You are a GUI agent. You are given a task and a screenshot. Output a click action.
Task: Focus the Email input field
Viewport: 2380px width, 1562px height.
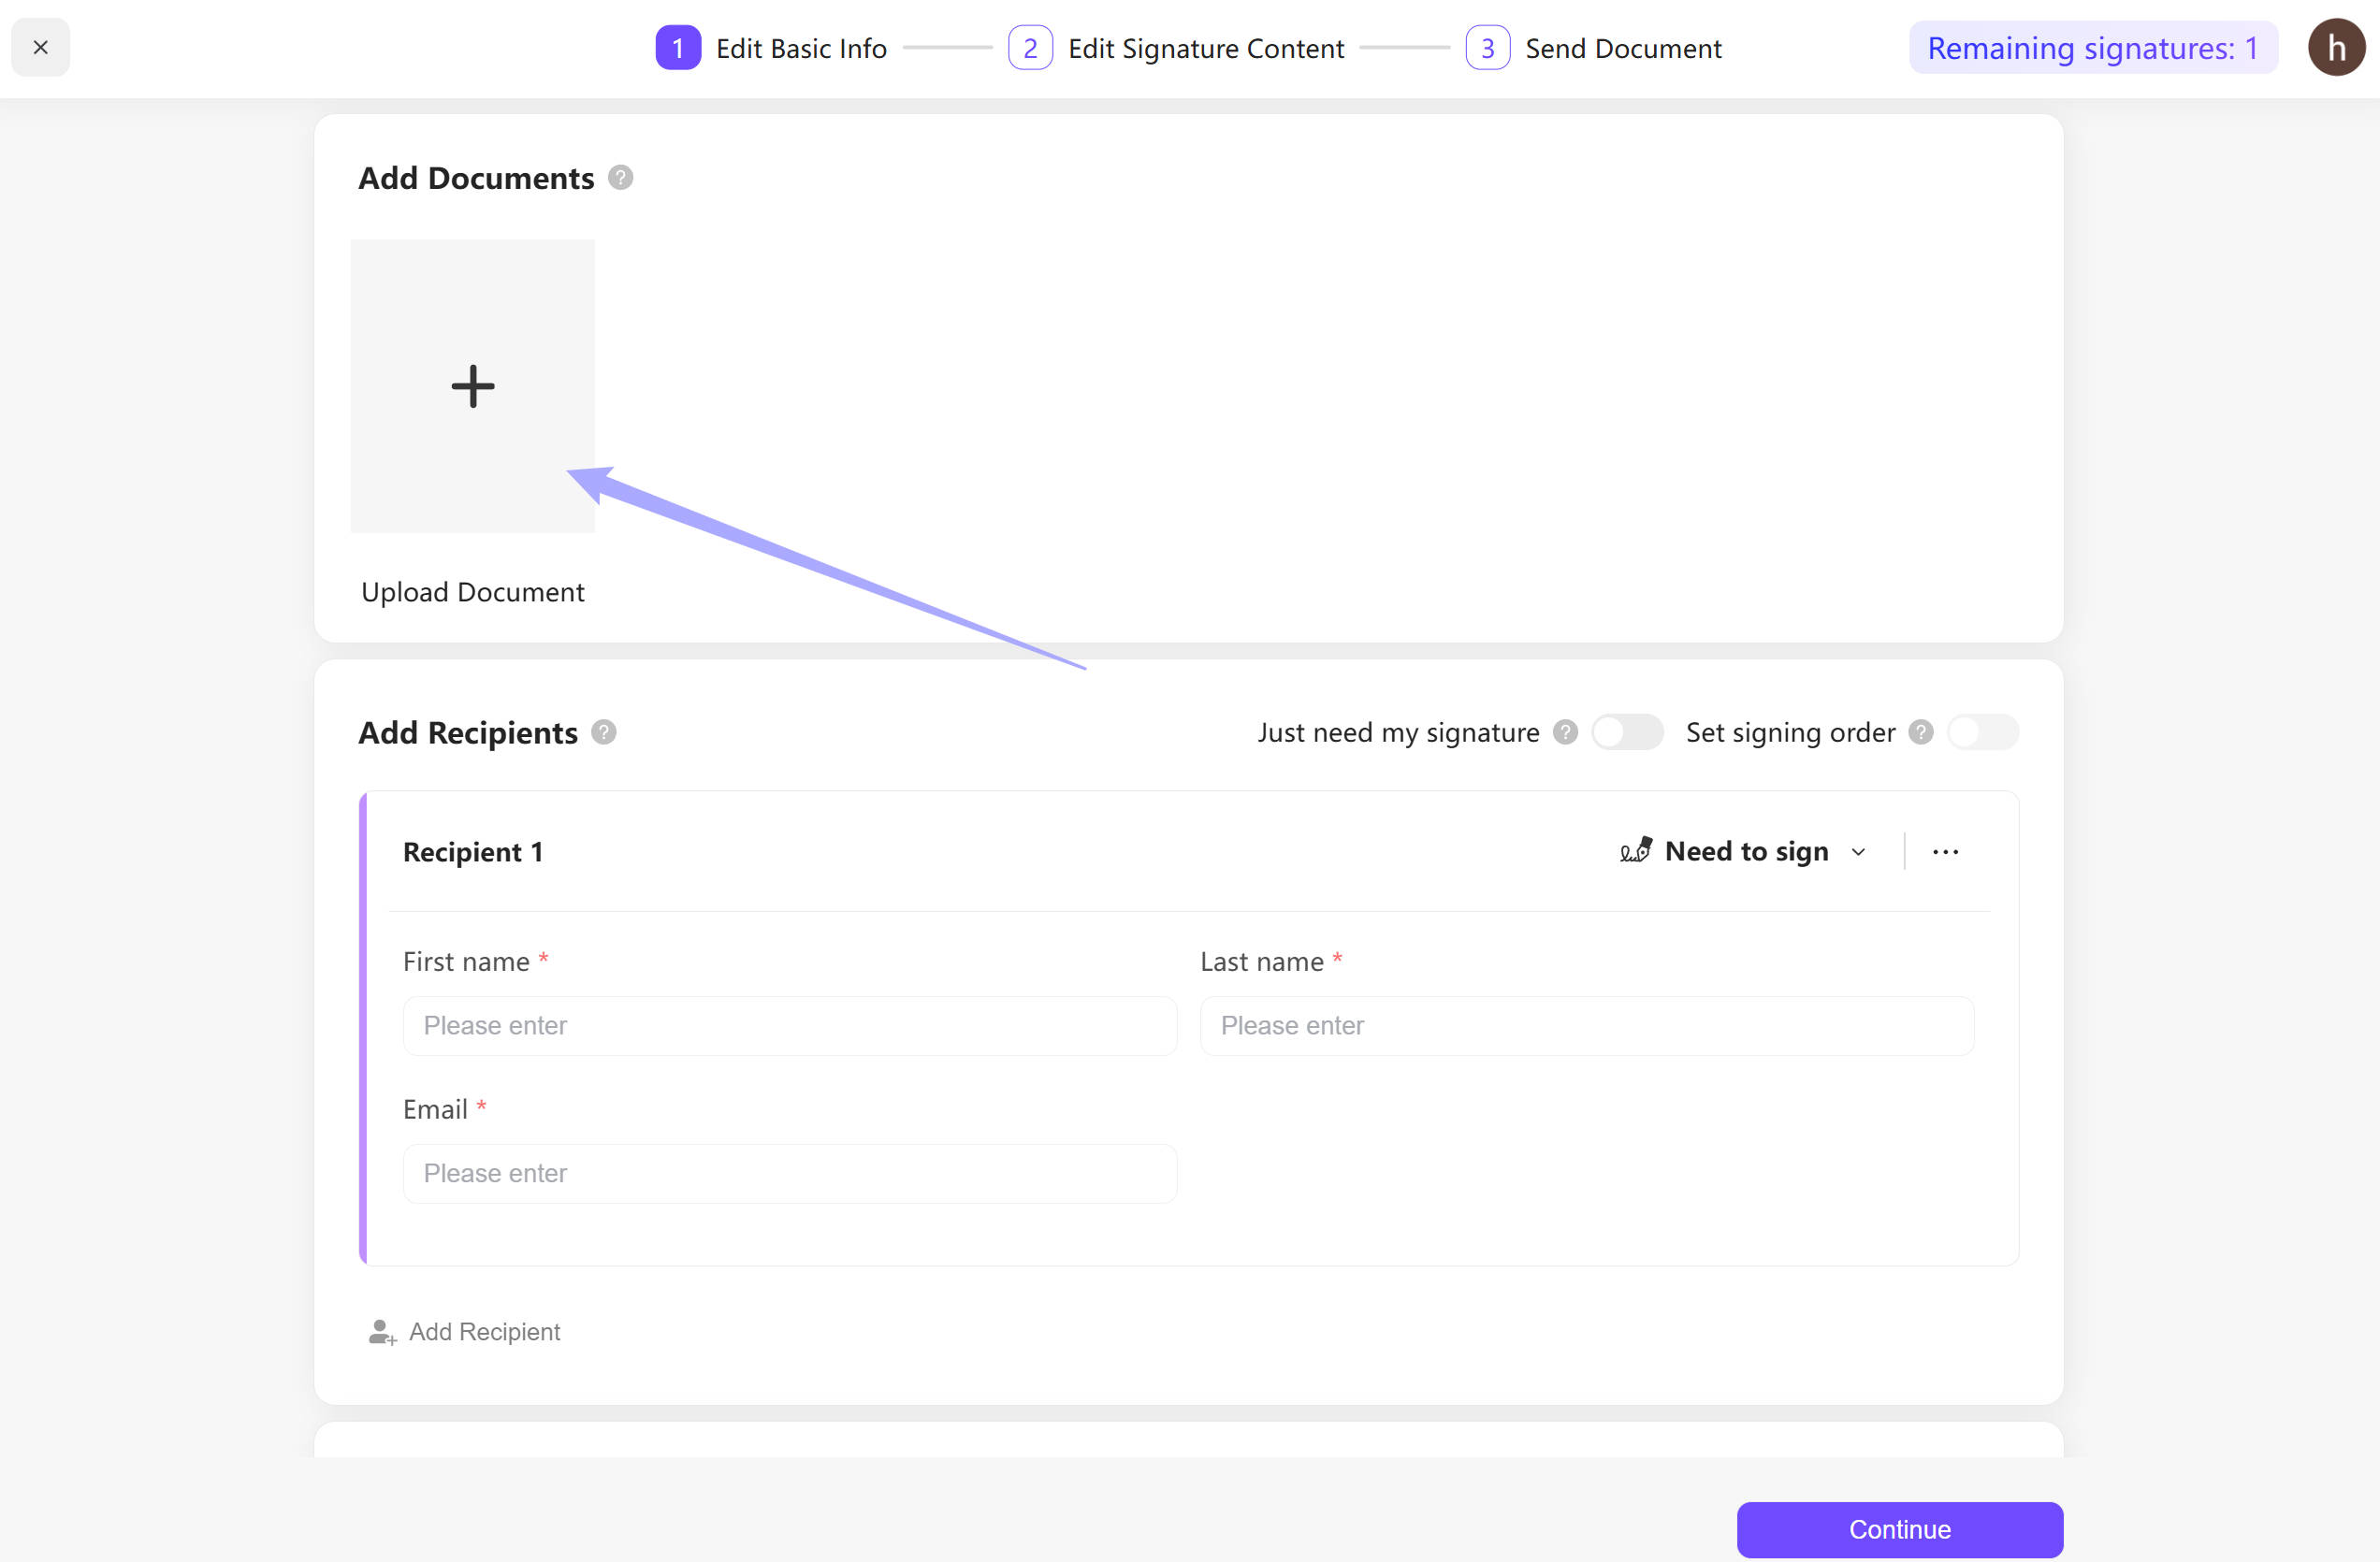(790, 1173)
